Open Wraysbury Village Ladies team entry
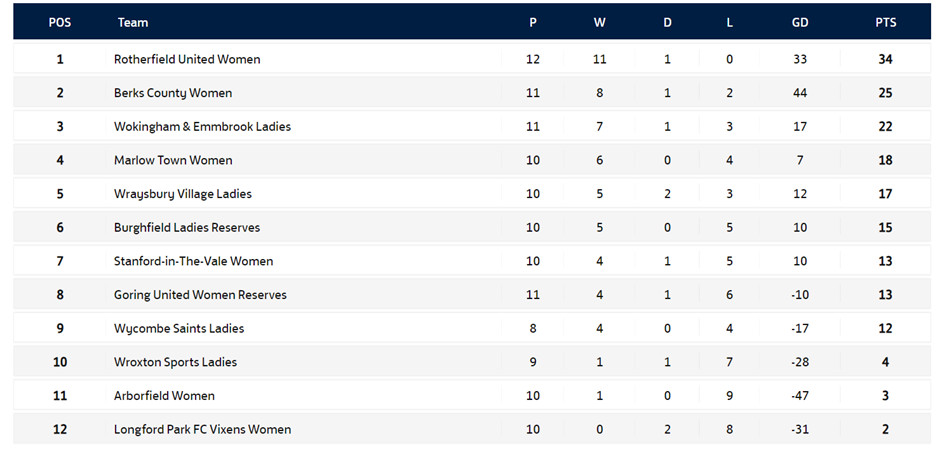Image resolution: width=940 pixels, height=459 pixels. coord(183,194)
